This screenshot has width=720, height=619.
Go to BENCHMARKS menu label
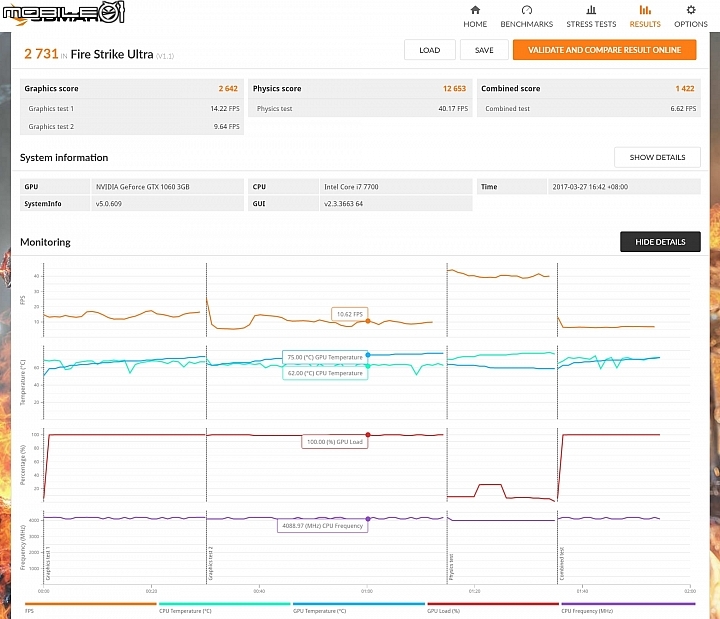pos(527,24)
